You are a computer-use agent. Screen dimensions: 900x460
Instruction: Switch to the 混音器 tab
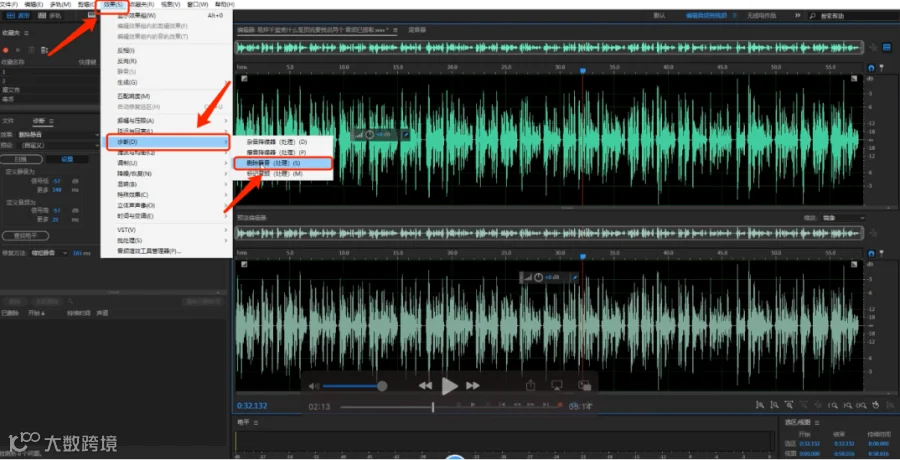point(417,29)
